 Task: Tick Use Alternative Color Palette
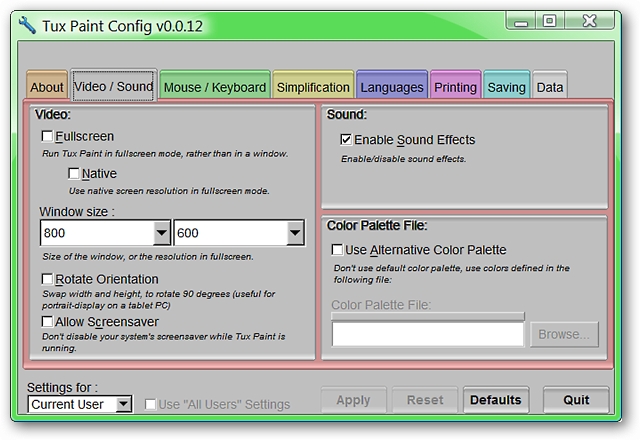pos(337,249)
